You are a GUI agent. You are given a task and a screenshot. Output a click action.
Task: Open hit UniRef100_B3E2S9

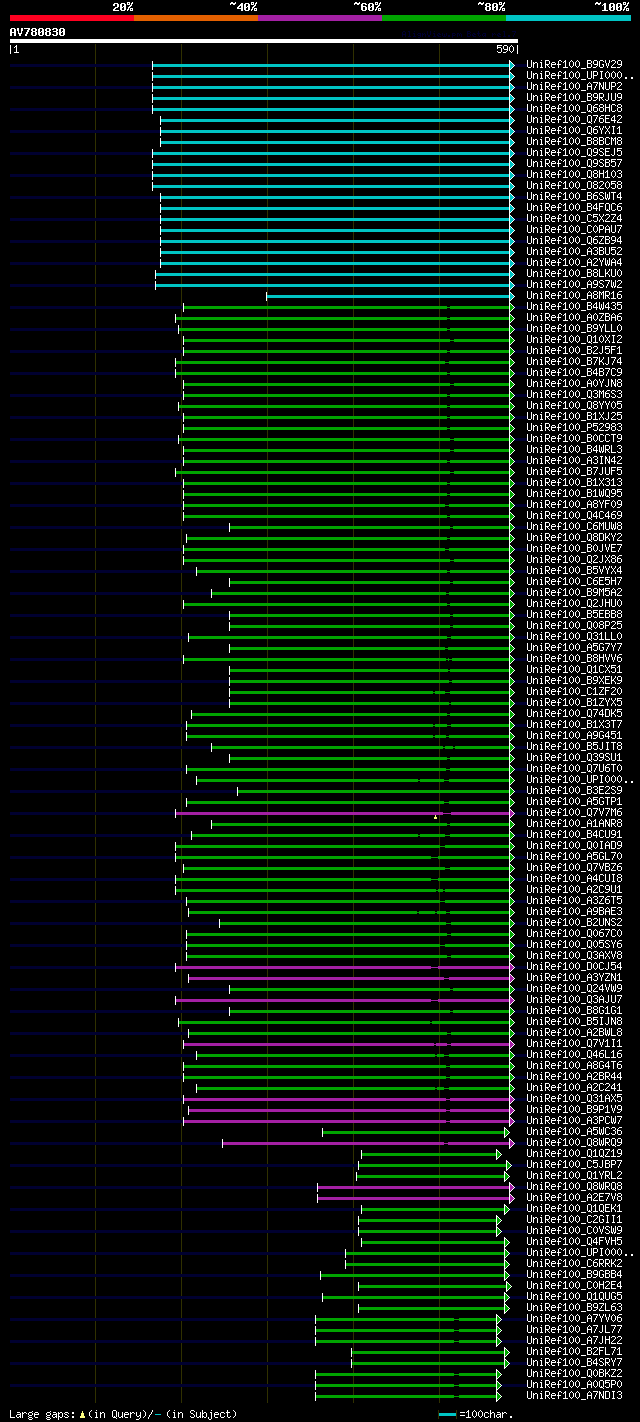575,790
